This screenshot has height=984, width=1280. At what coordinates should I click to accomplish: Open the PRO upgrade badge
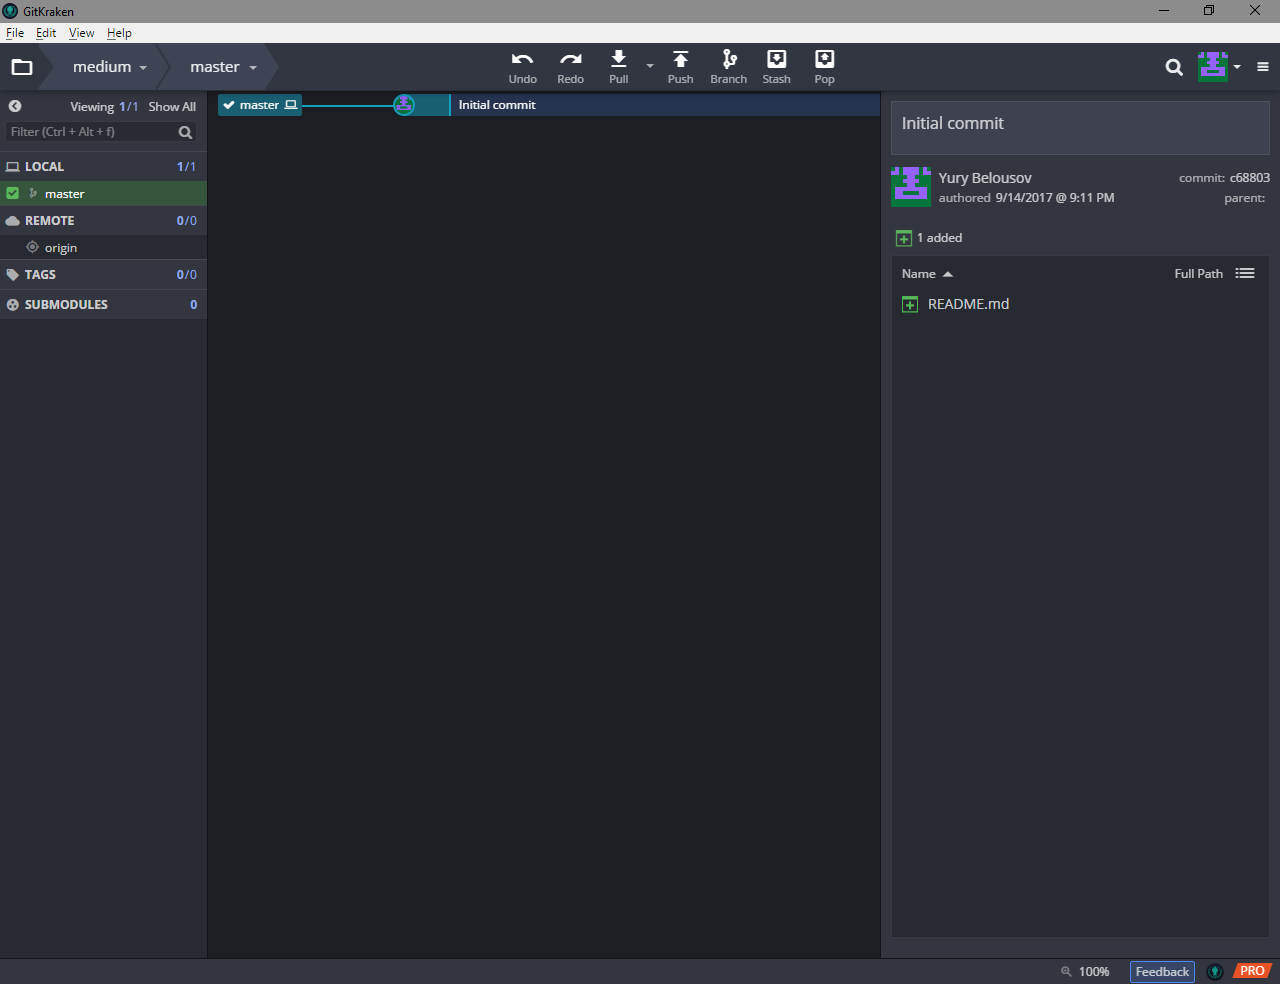[1252, 970]
